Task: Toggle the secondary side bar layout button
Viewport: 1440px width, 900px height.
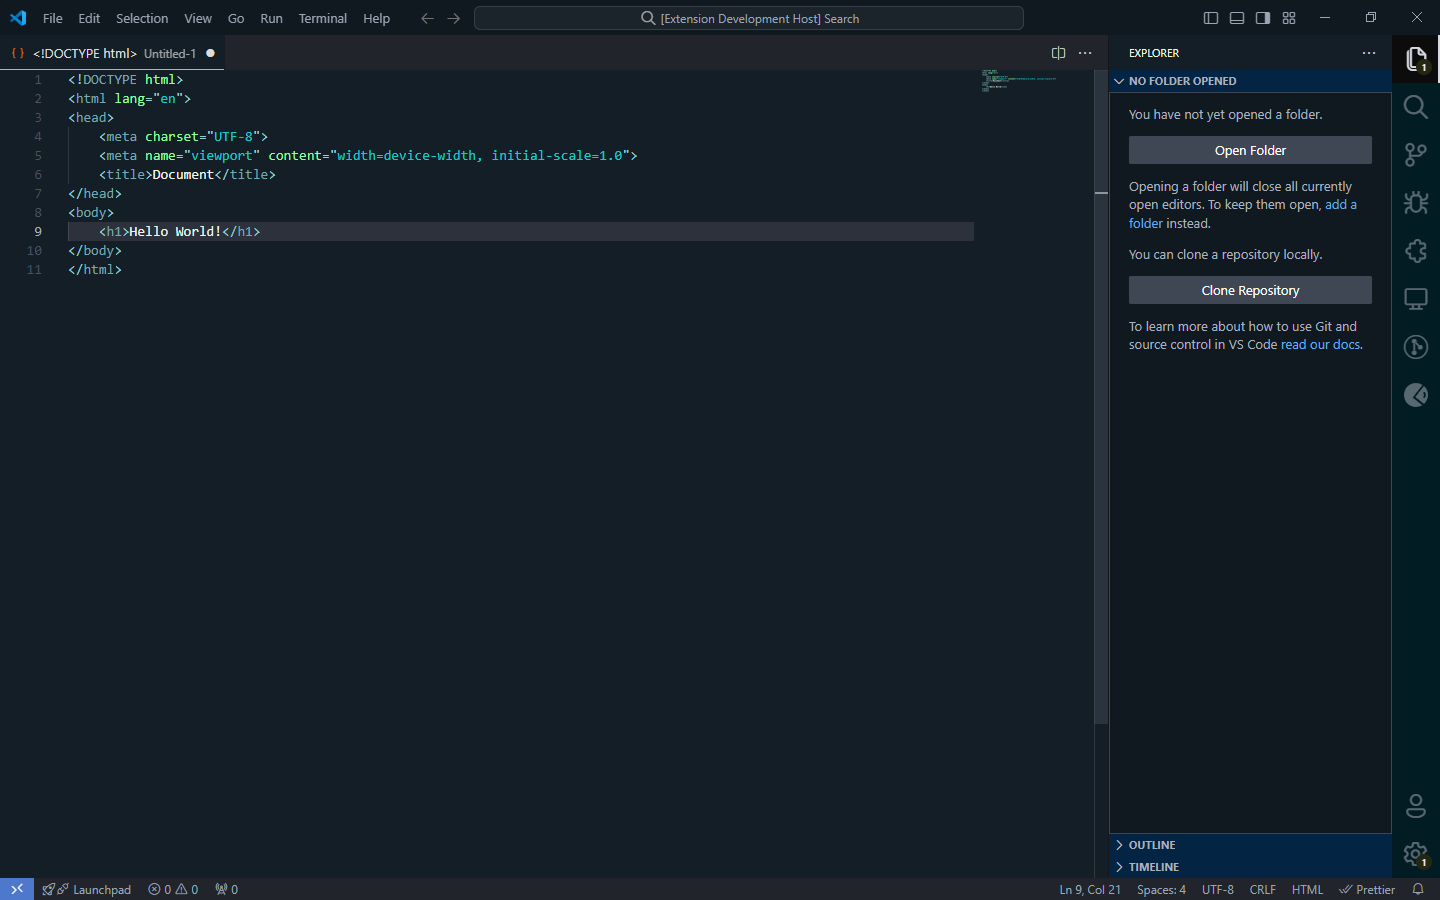Action: pos(1263,18)
